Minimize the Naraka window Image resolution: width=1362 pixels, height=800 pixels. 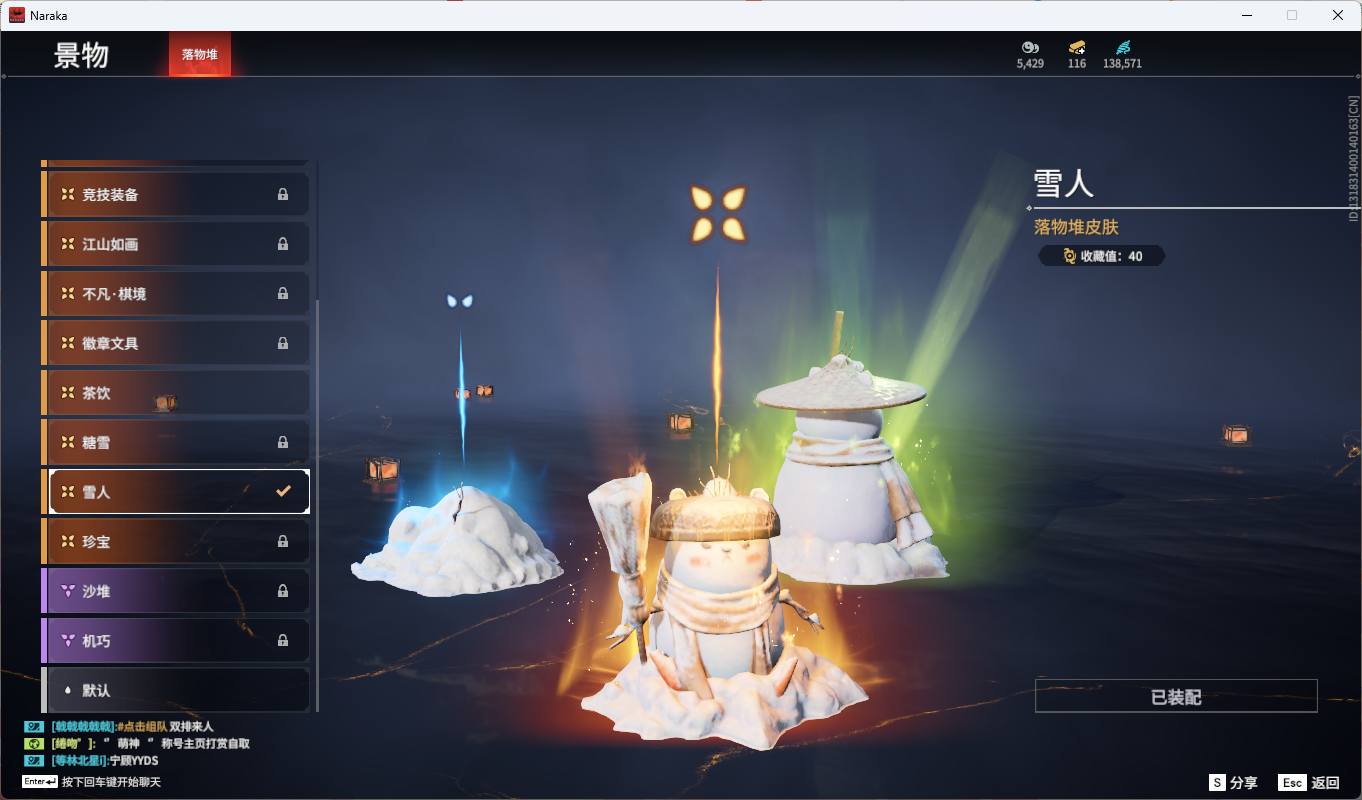coord(1247,15)
